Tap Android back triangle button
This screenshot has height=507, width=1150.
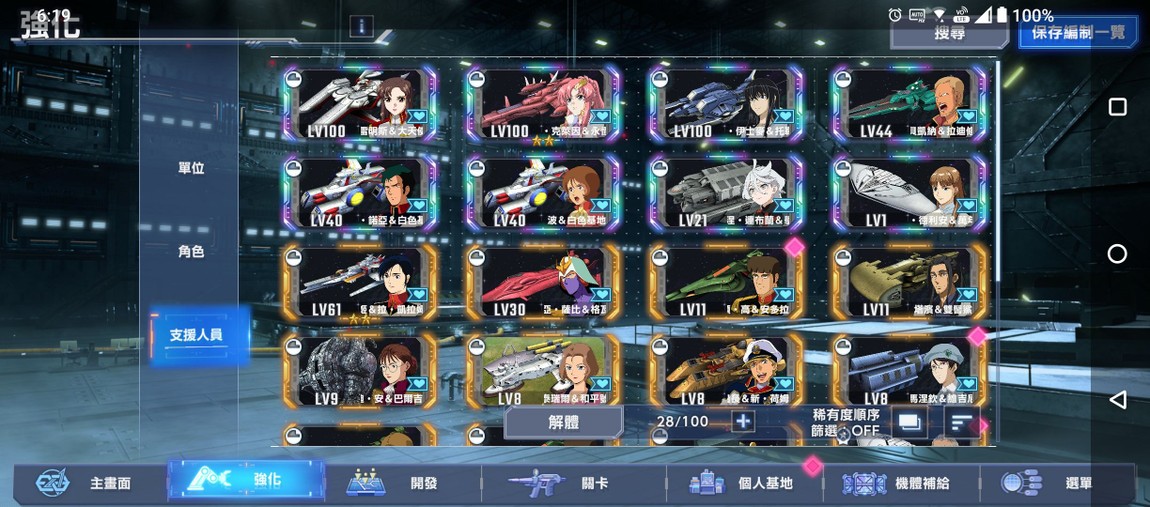(x=1117, y=400)
